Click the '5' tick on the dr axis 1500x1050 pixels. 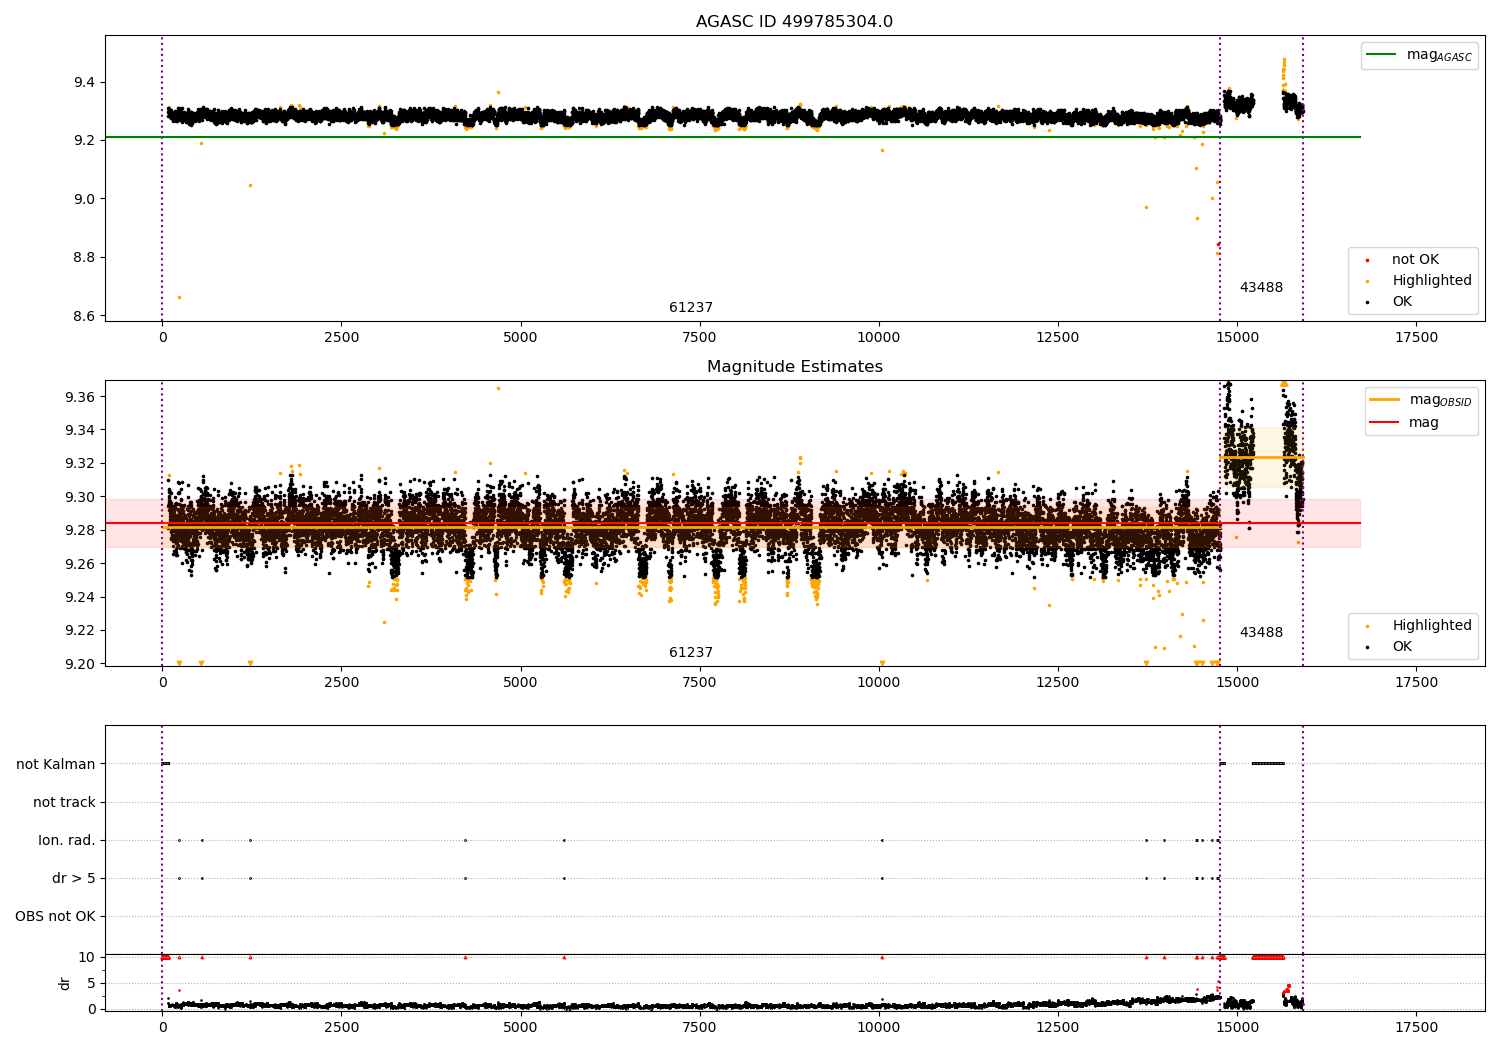click(x=92, y=983)
